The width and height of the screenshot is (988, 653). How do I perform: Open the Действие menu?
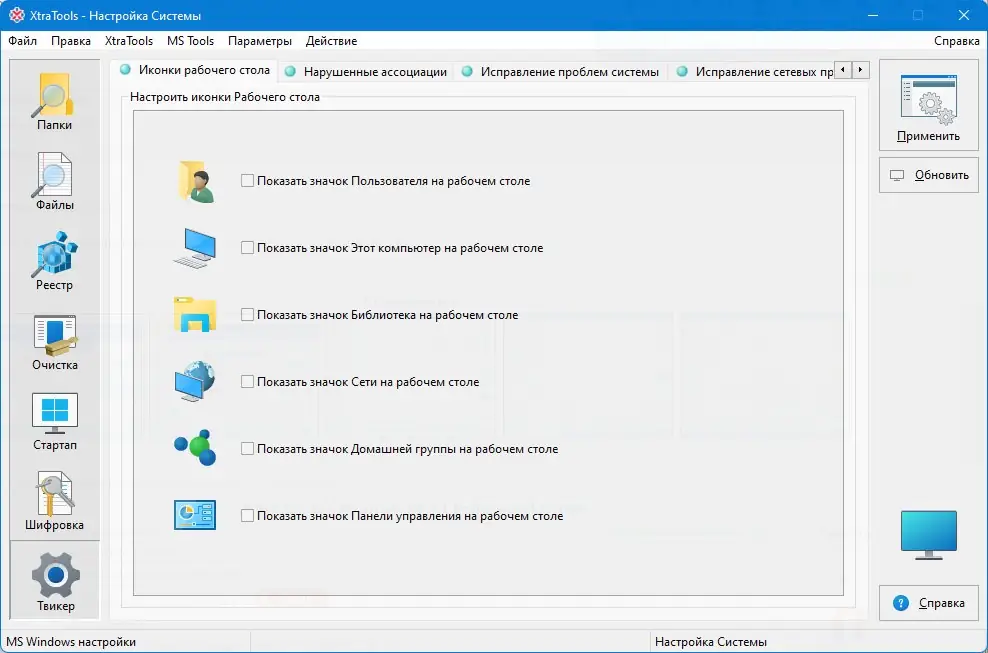331,41
